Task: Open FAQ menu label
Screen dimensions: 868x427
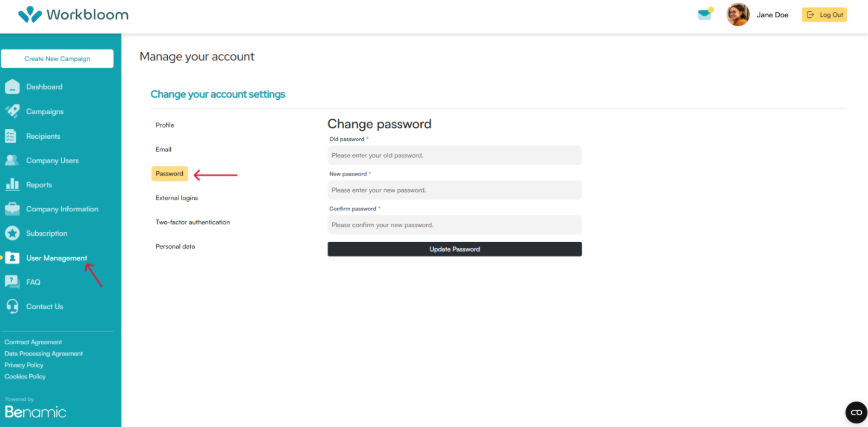Action: pos(33,282)
